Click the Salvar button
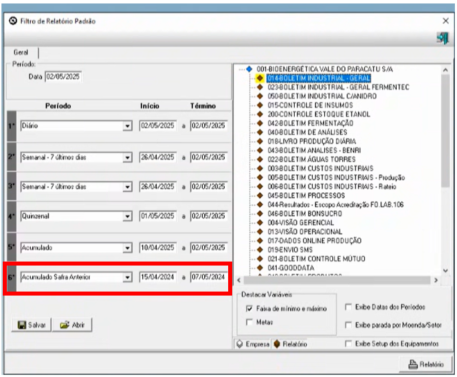This screenshot has width=457, height=377. [31, 325]
